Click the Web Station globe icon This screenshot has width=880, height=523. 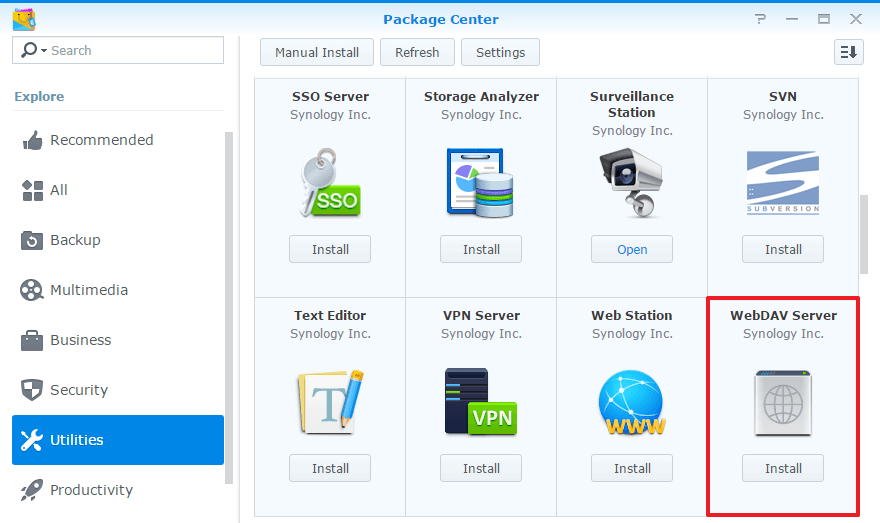[632, 402]
